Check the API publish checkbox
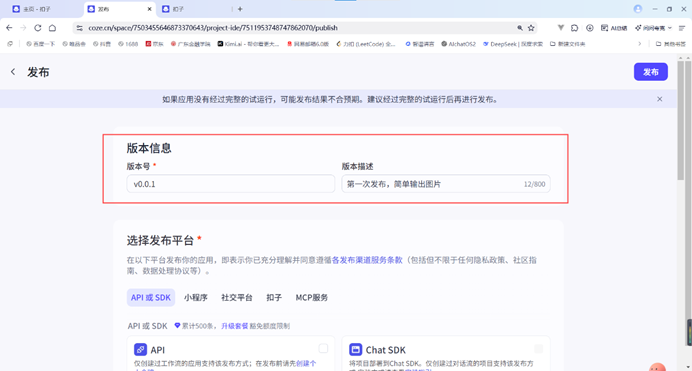The width and height of the screenshot is (692, 371). click(x=323, y=349)
